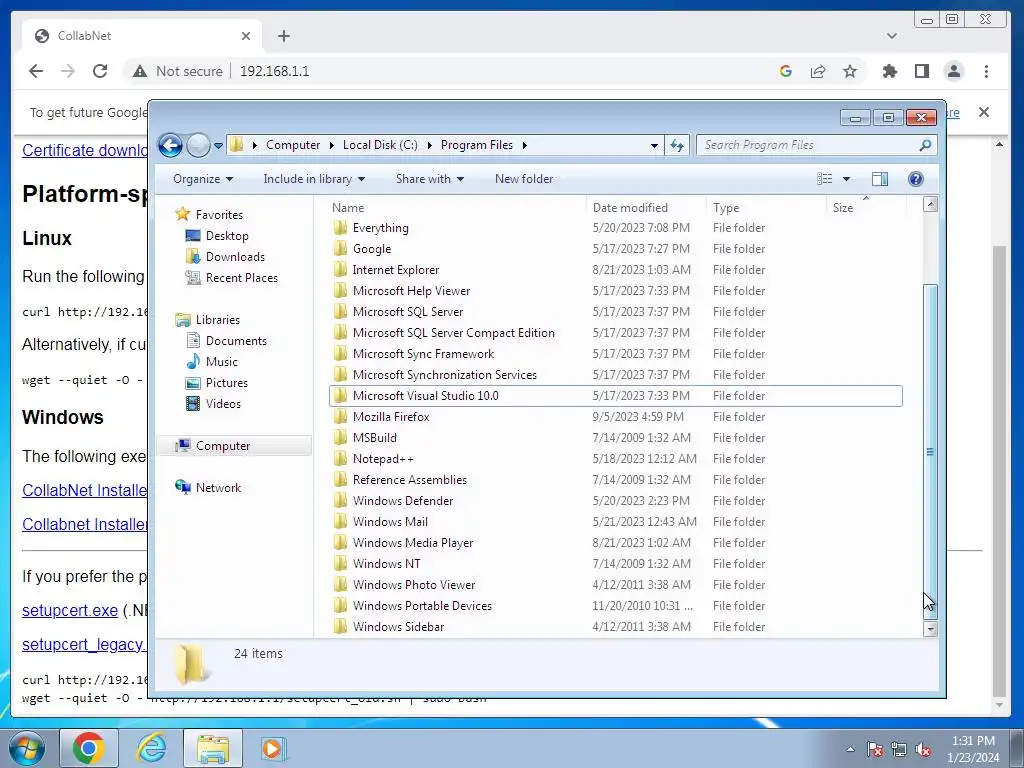This screenshot has width=1024, height=768.
Task: Go back with Explorer's blue back arrow
Action: (x=170, y=145)
